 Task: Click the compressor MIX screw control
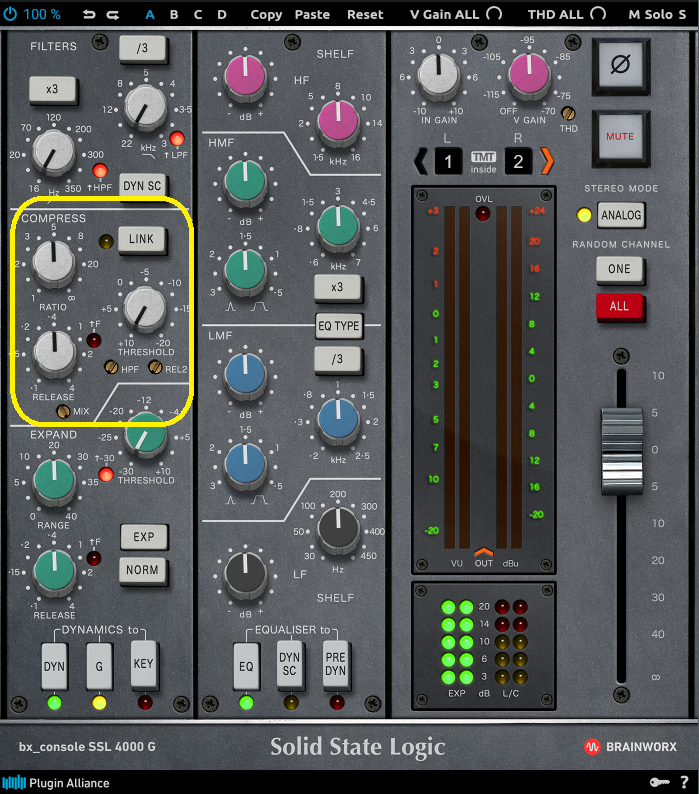point(63,411)
